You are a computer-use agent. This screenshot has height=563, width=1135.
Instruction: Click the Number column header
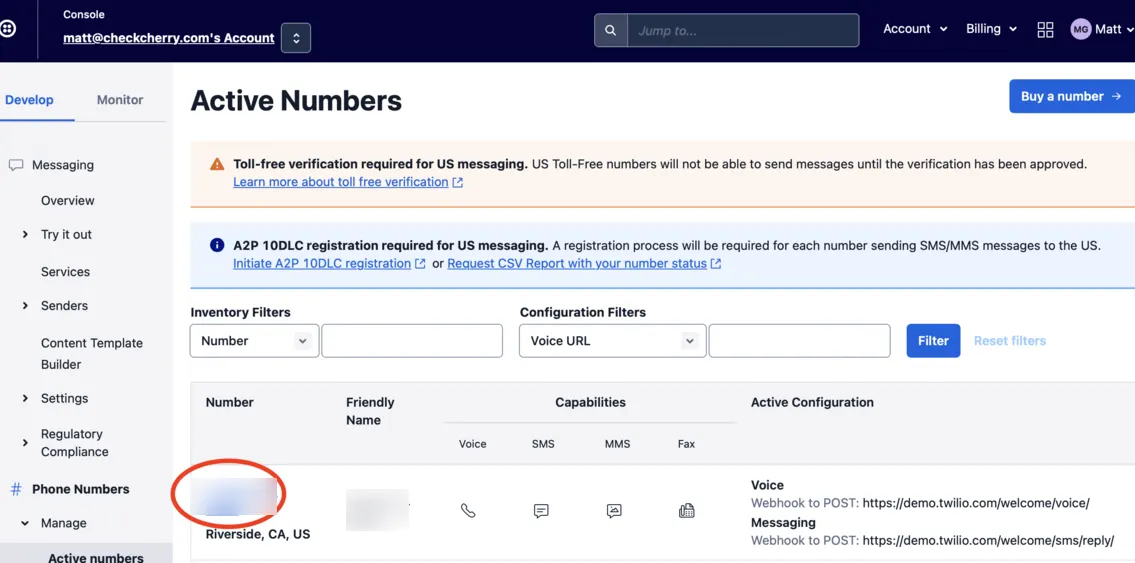229,402
